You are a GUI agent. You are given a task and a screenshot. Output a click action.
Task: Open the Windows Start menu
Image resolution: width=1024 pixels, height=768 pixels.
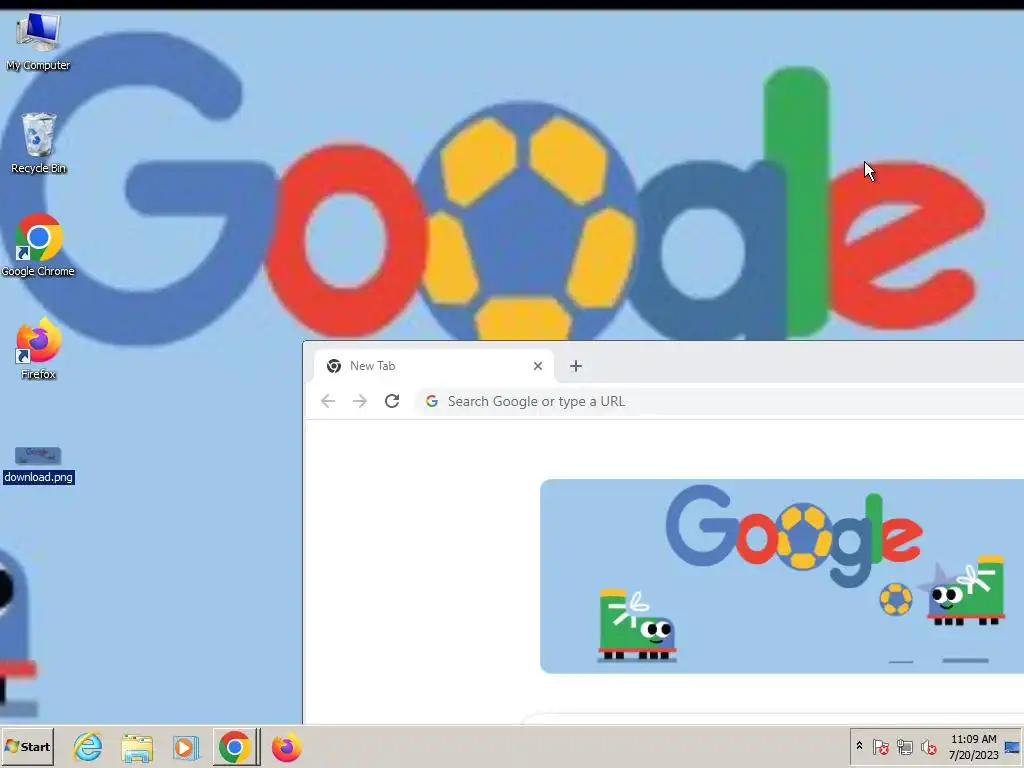(27, 746)
